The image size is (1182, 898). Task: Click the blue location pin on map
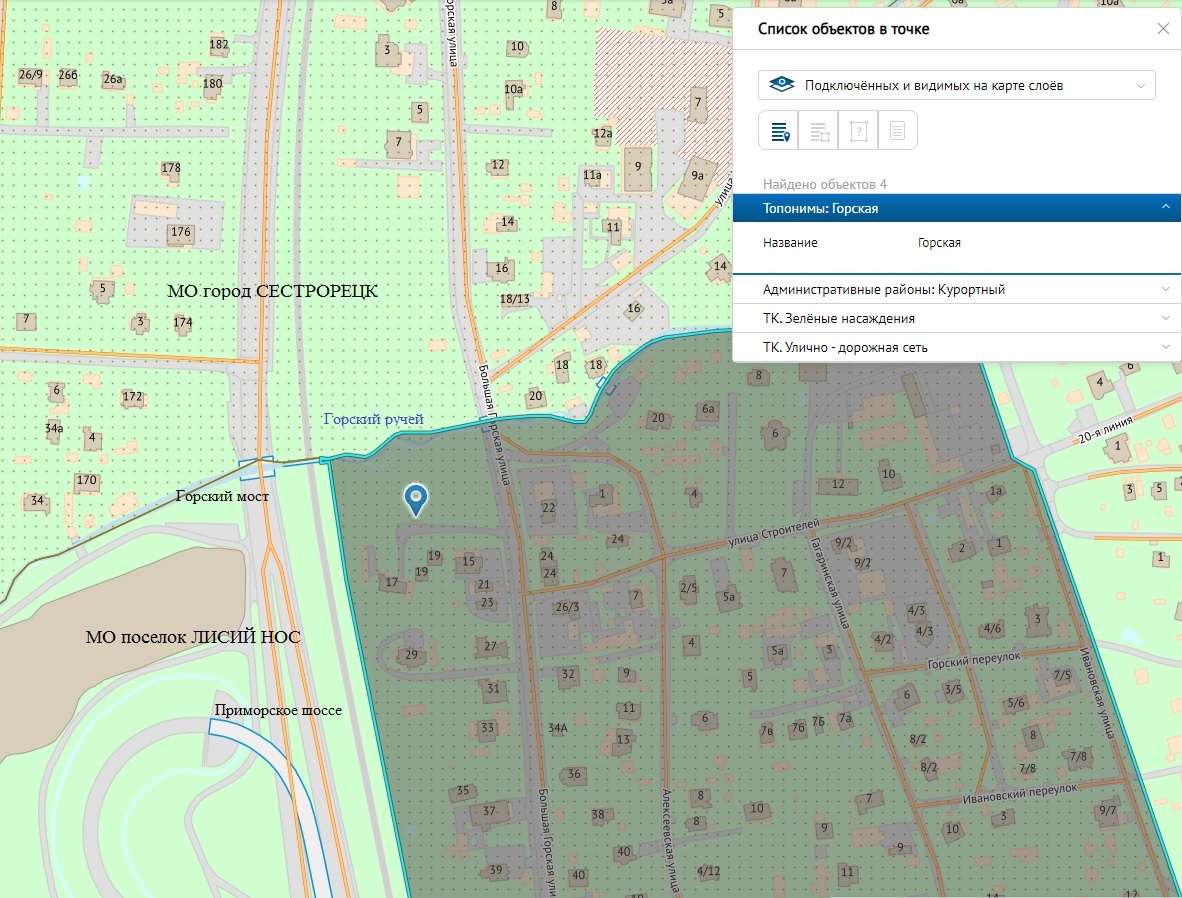pos(415,498)
